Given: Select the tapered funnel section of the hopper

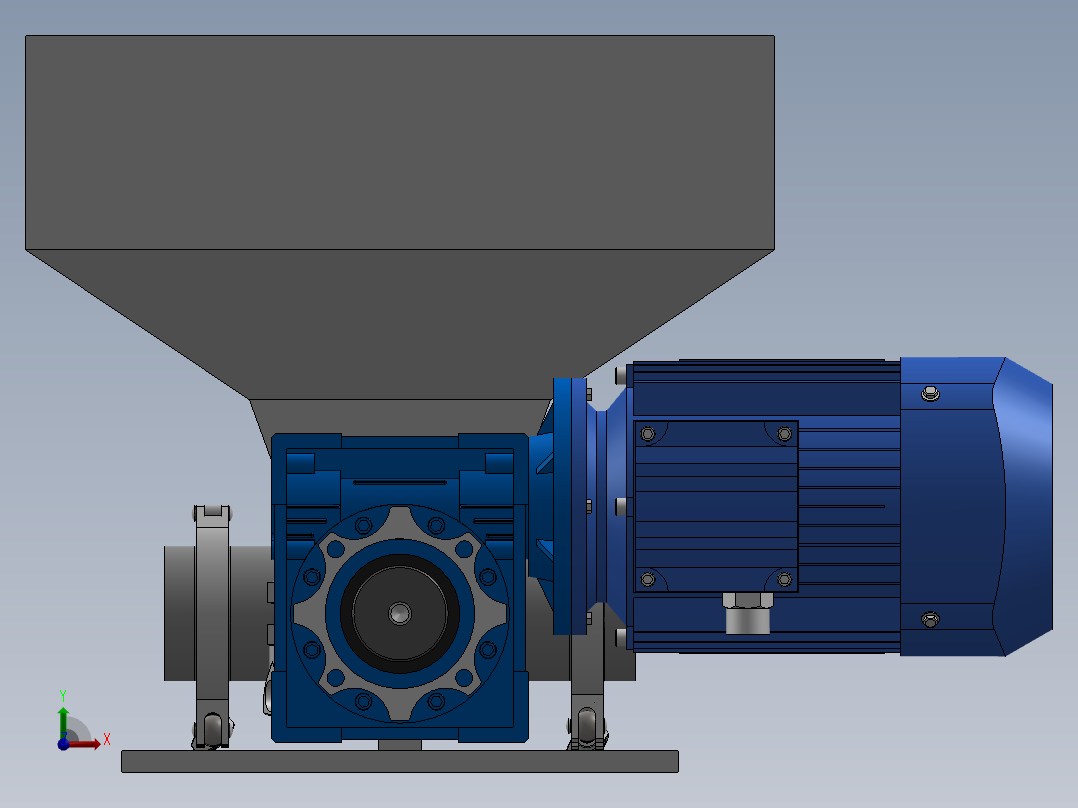Looking at the screenshot, I should 400,323.
